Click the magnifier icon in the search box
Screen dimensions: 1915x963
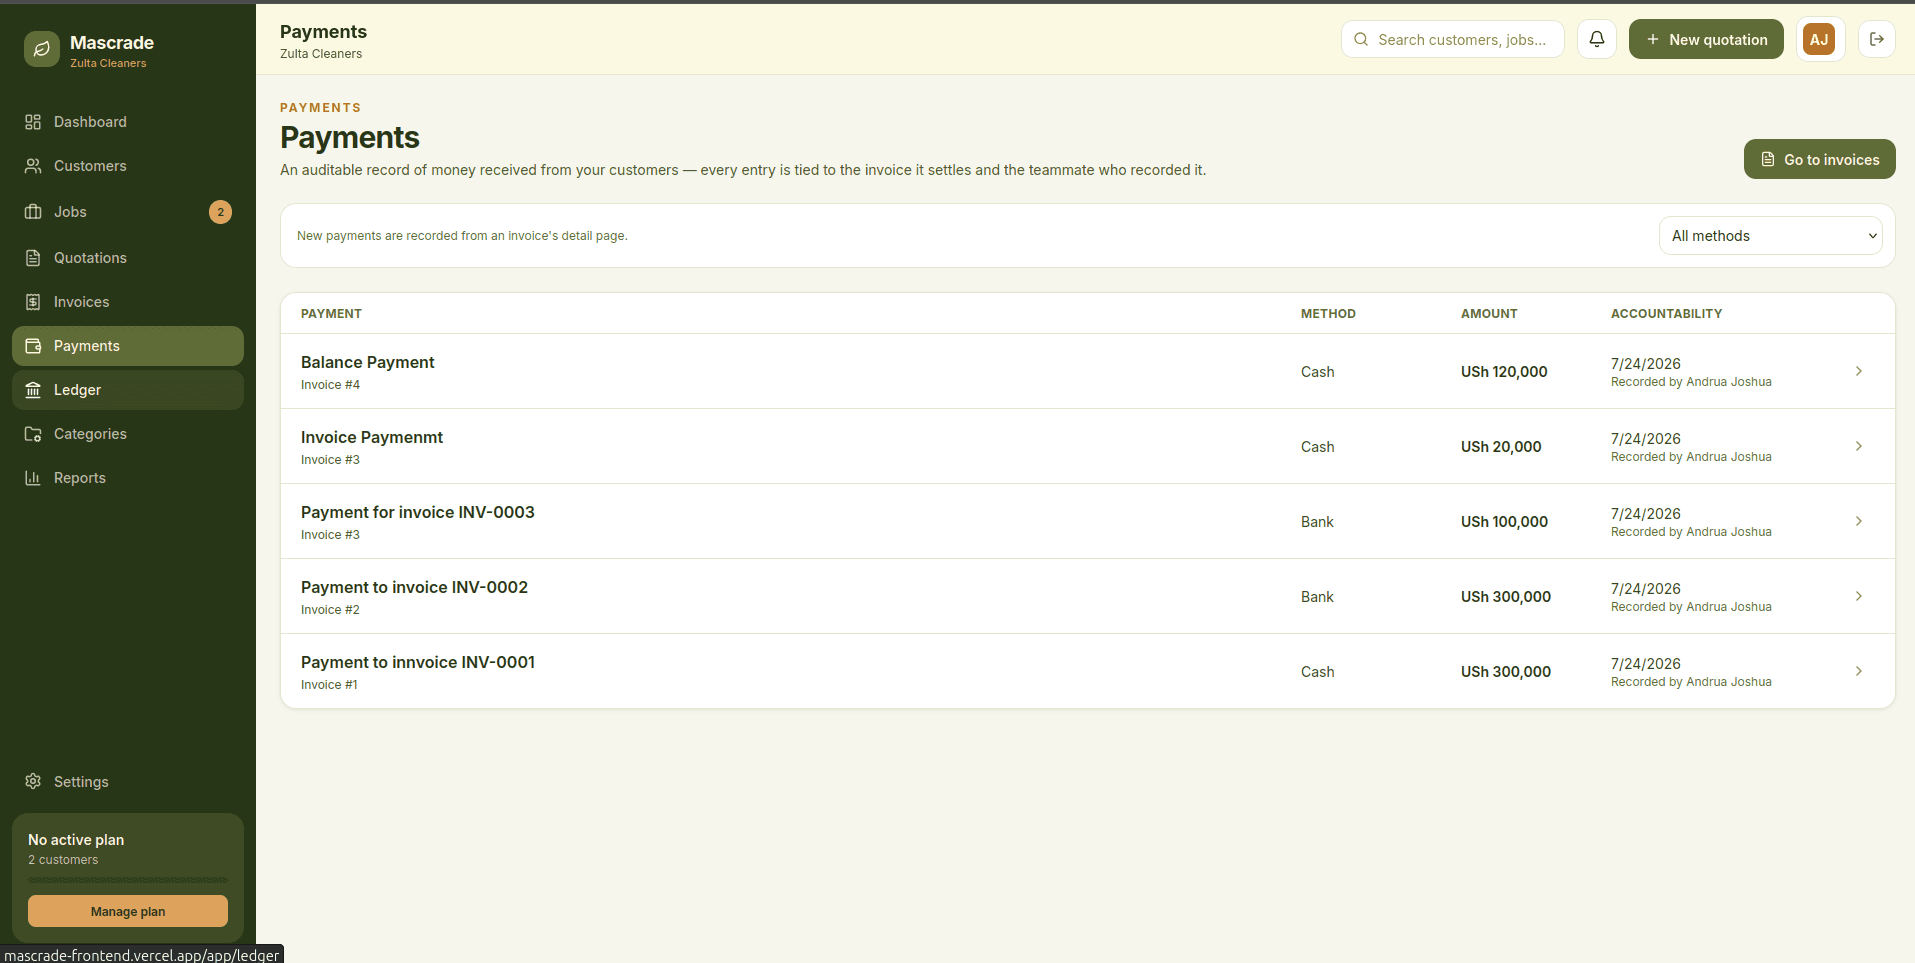1361,39
